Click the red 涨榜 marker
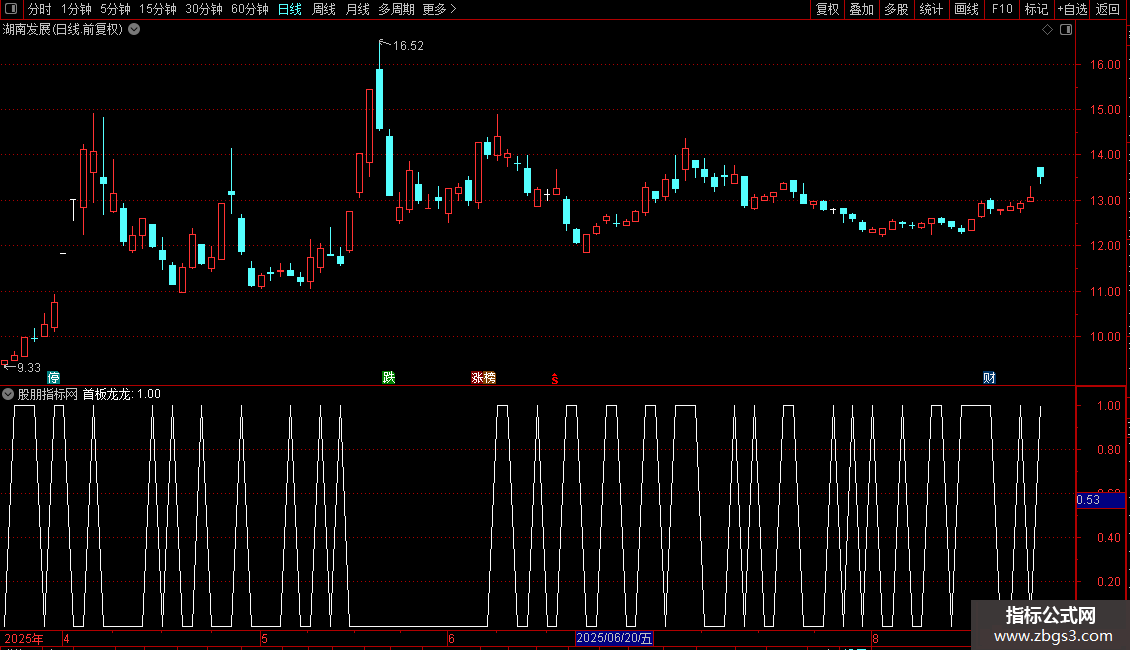This screenshot has width=1130, height=650. pos(484,378)
